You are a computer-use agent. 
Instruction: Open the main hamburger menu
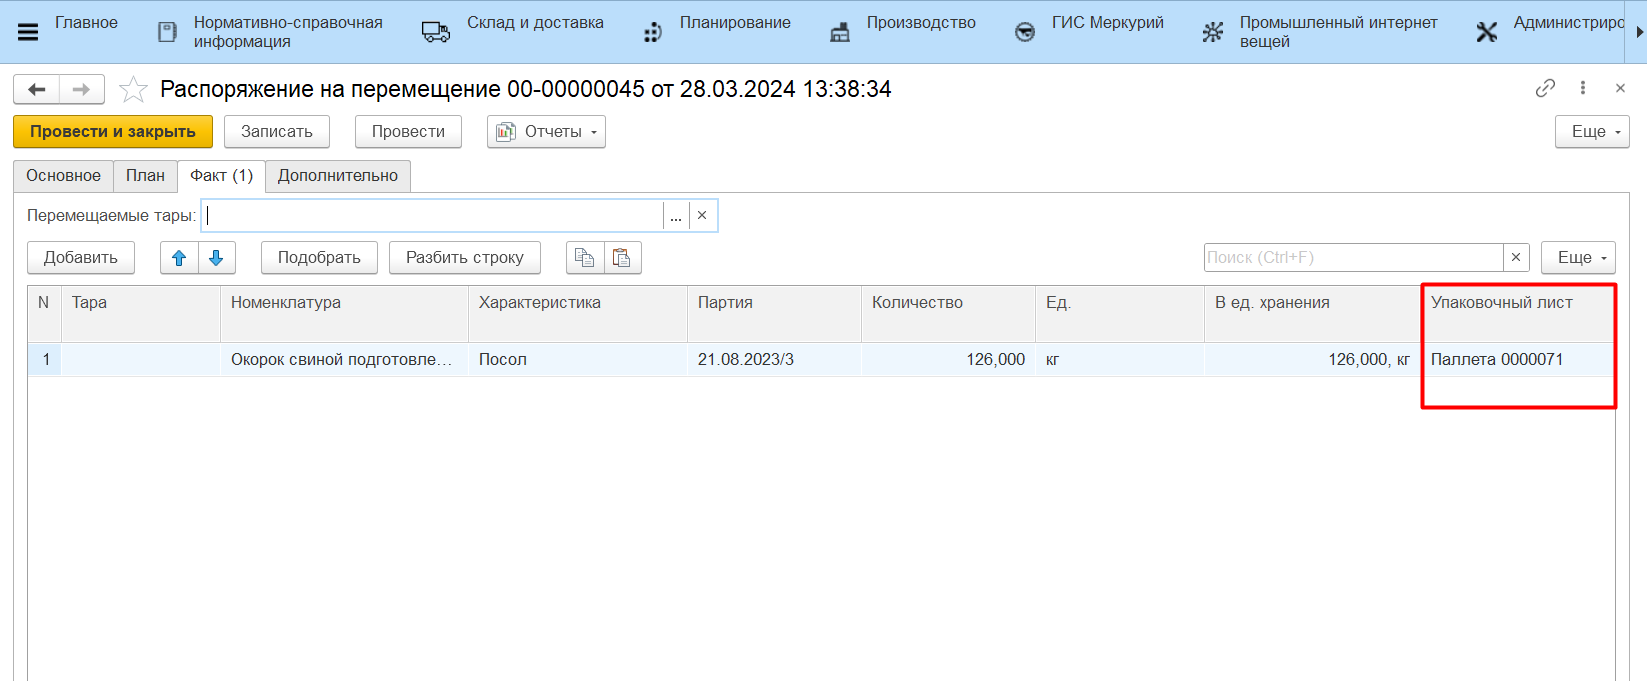pos(28,32)
